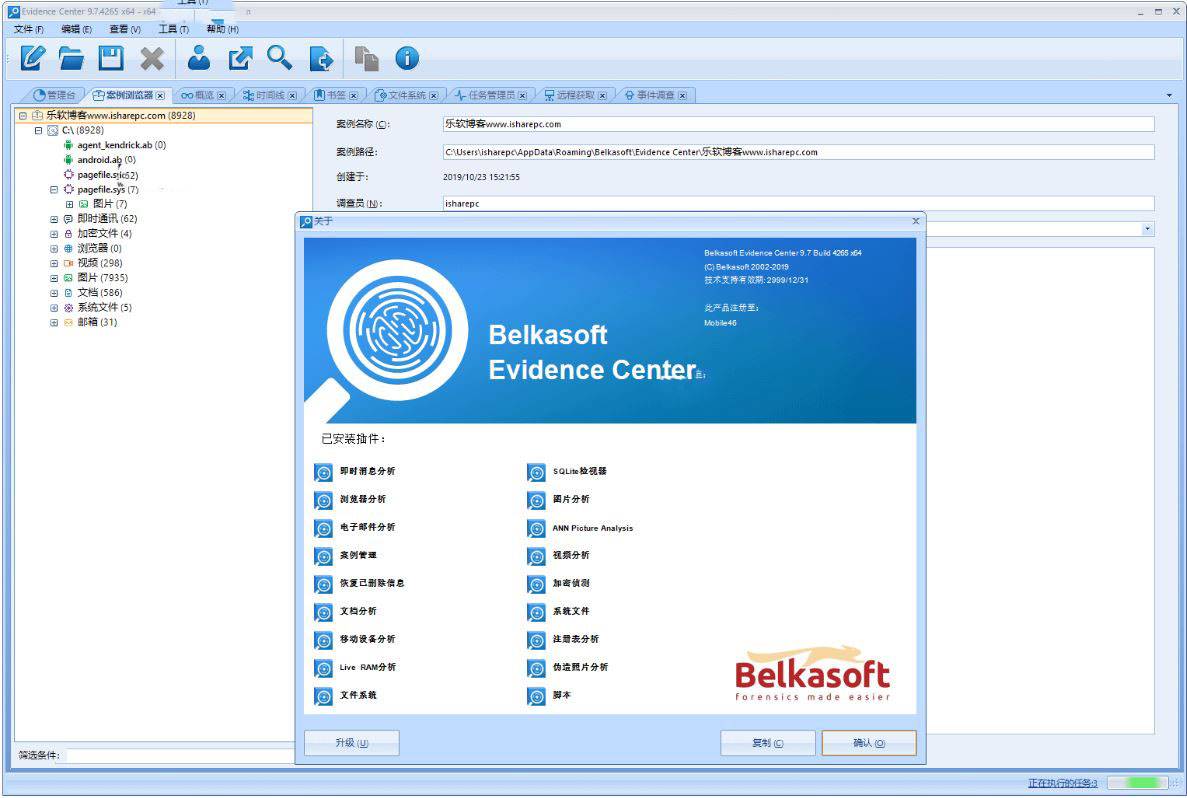Click the Live RAM分析 plugin icon

pyautogui.click(x=323, y=669)
